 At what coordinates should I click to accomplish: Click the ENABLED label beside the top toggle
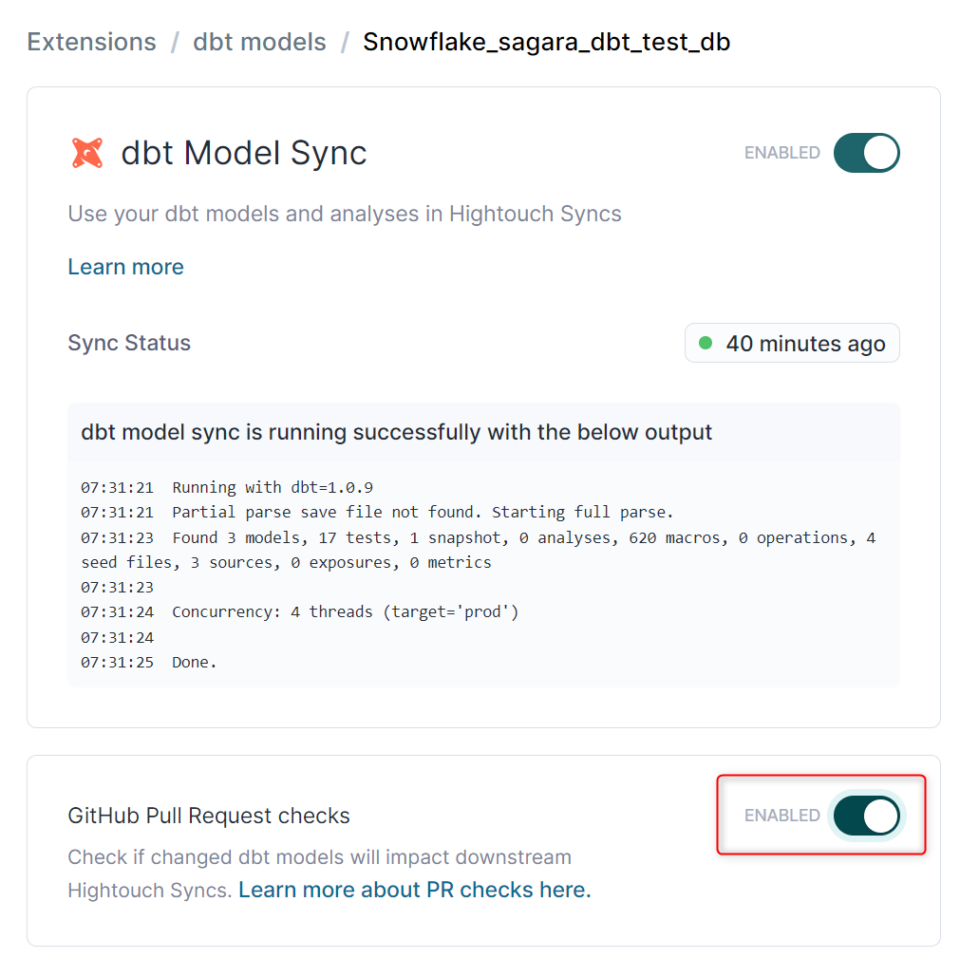(781, 152)
